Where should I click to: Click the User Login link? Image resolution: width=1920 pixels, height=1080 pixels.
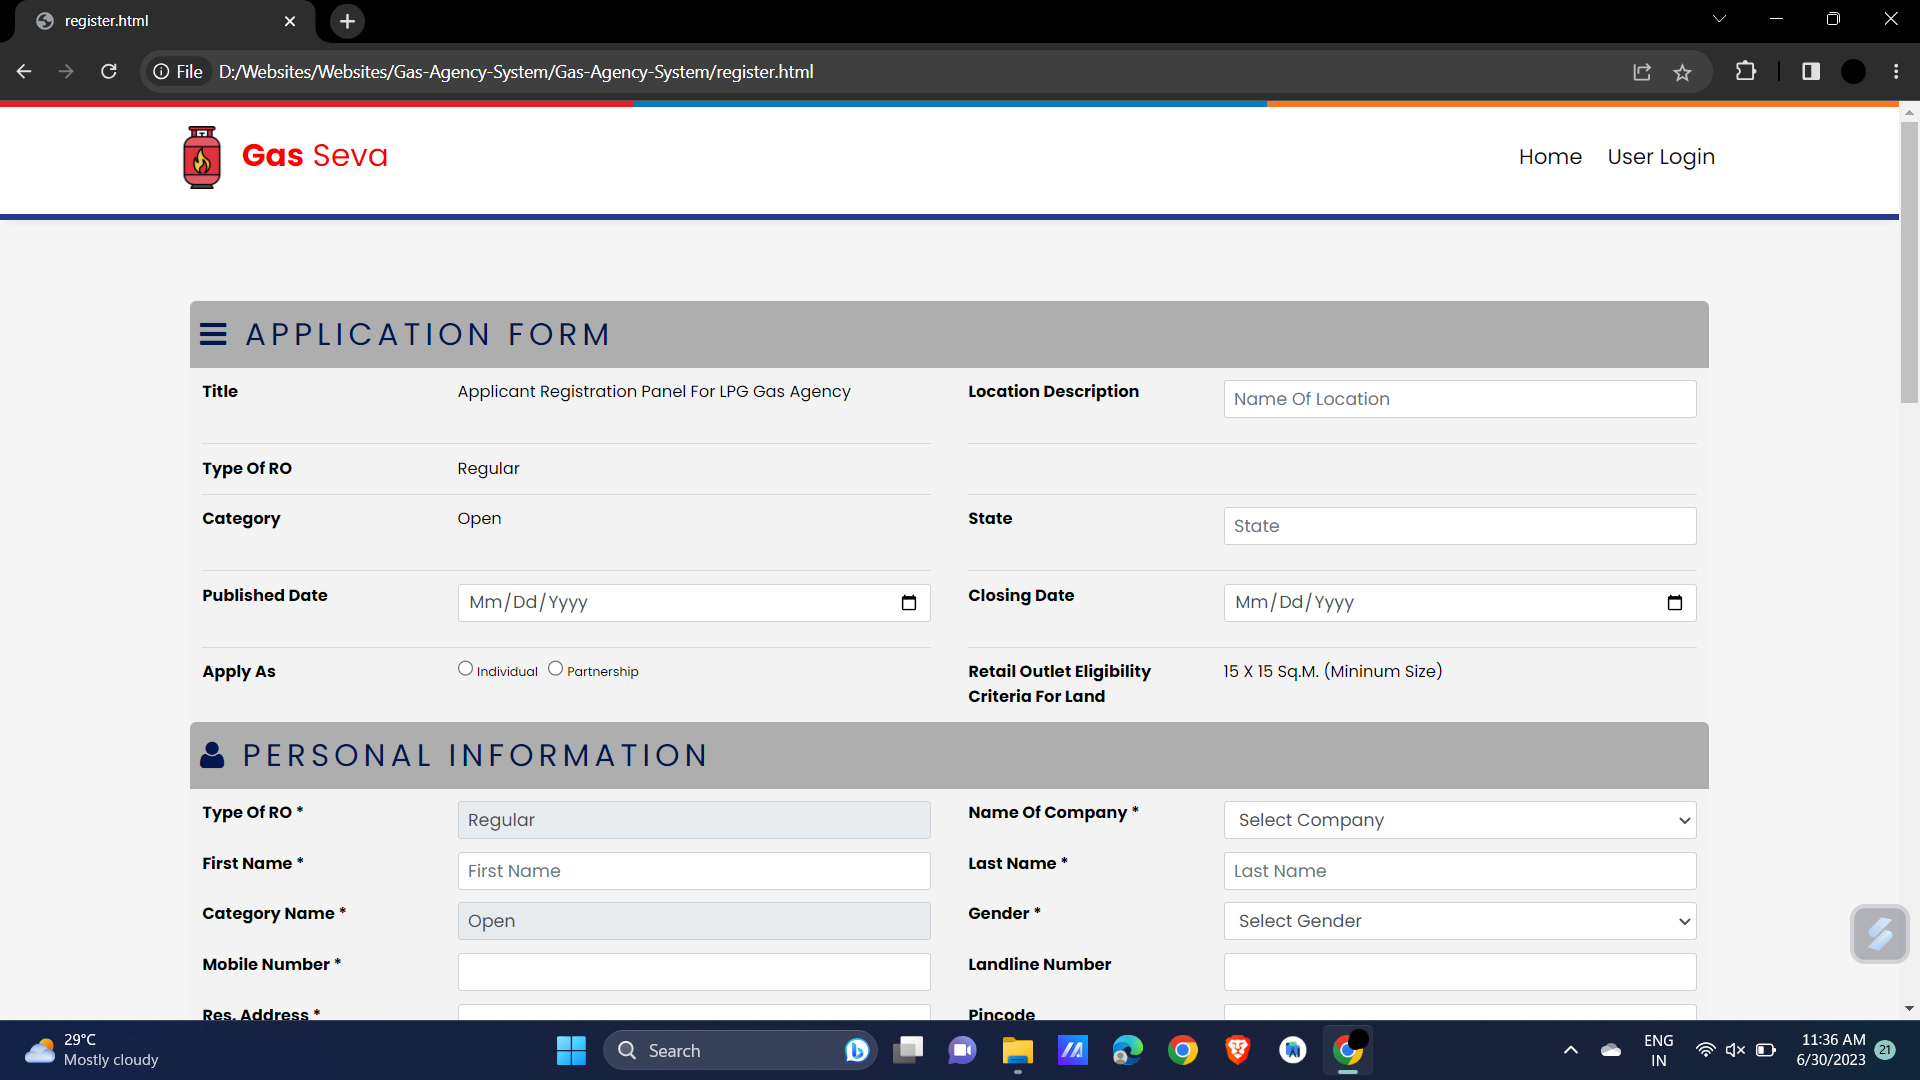click(x=1660, y=157)
